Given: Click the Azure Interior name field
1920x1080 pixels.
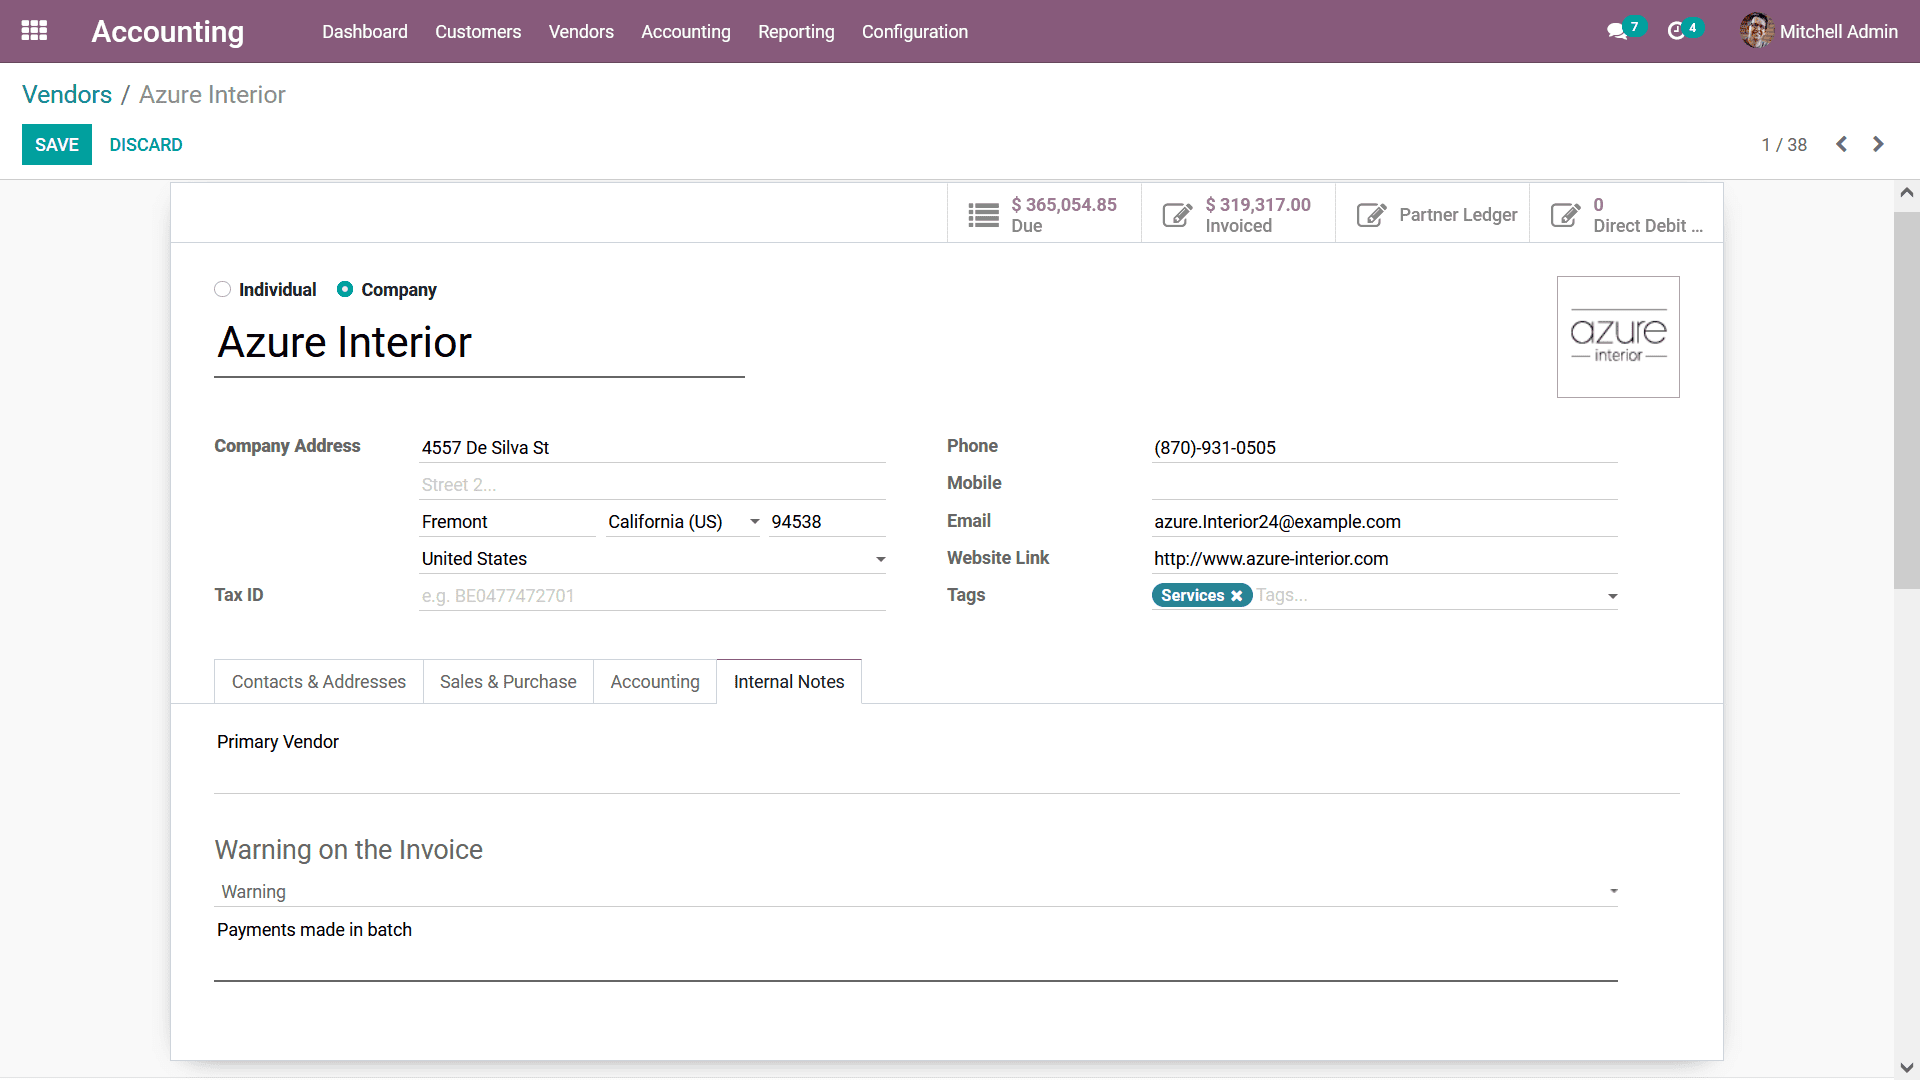Looking at the screenshot, I should 479,343.
